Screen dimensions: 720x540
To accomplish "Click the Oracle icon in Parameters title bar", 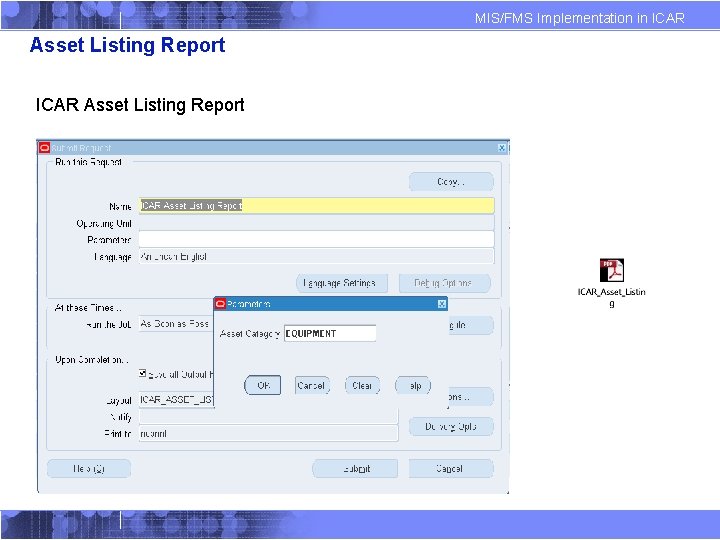I will [221, 304].
